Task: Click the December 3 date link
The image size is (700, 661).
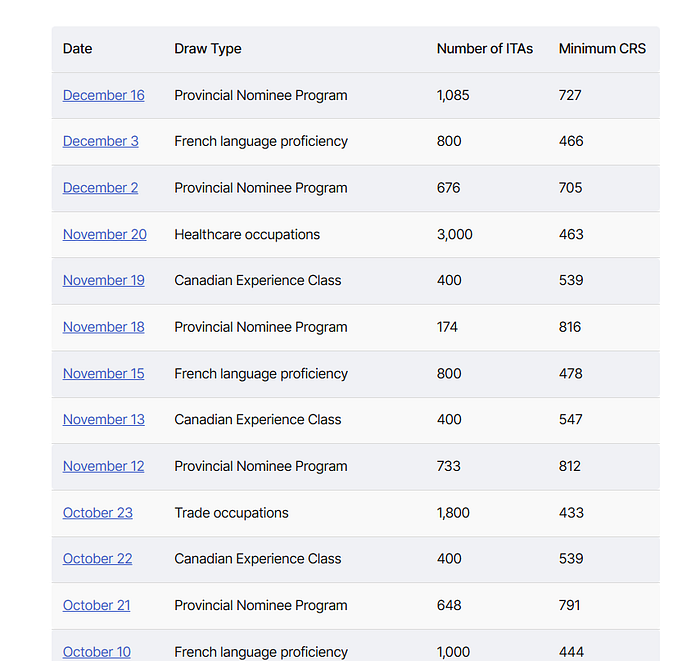Action: click(100, 142)
